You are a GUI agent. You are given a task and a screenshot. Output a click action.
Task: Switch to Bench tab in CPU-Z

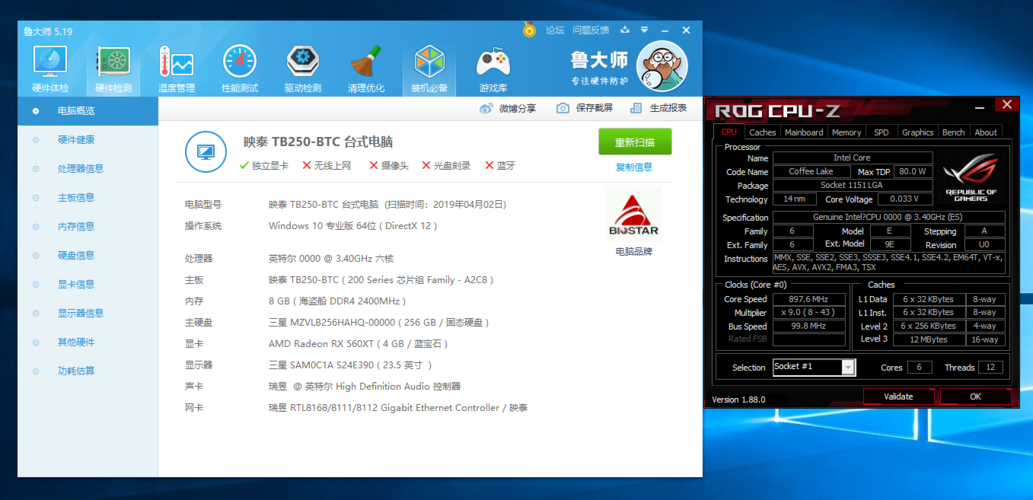click(953, 132)
